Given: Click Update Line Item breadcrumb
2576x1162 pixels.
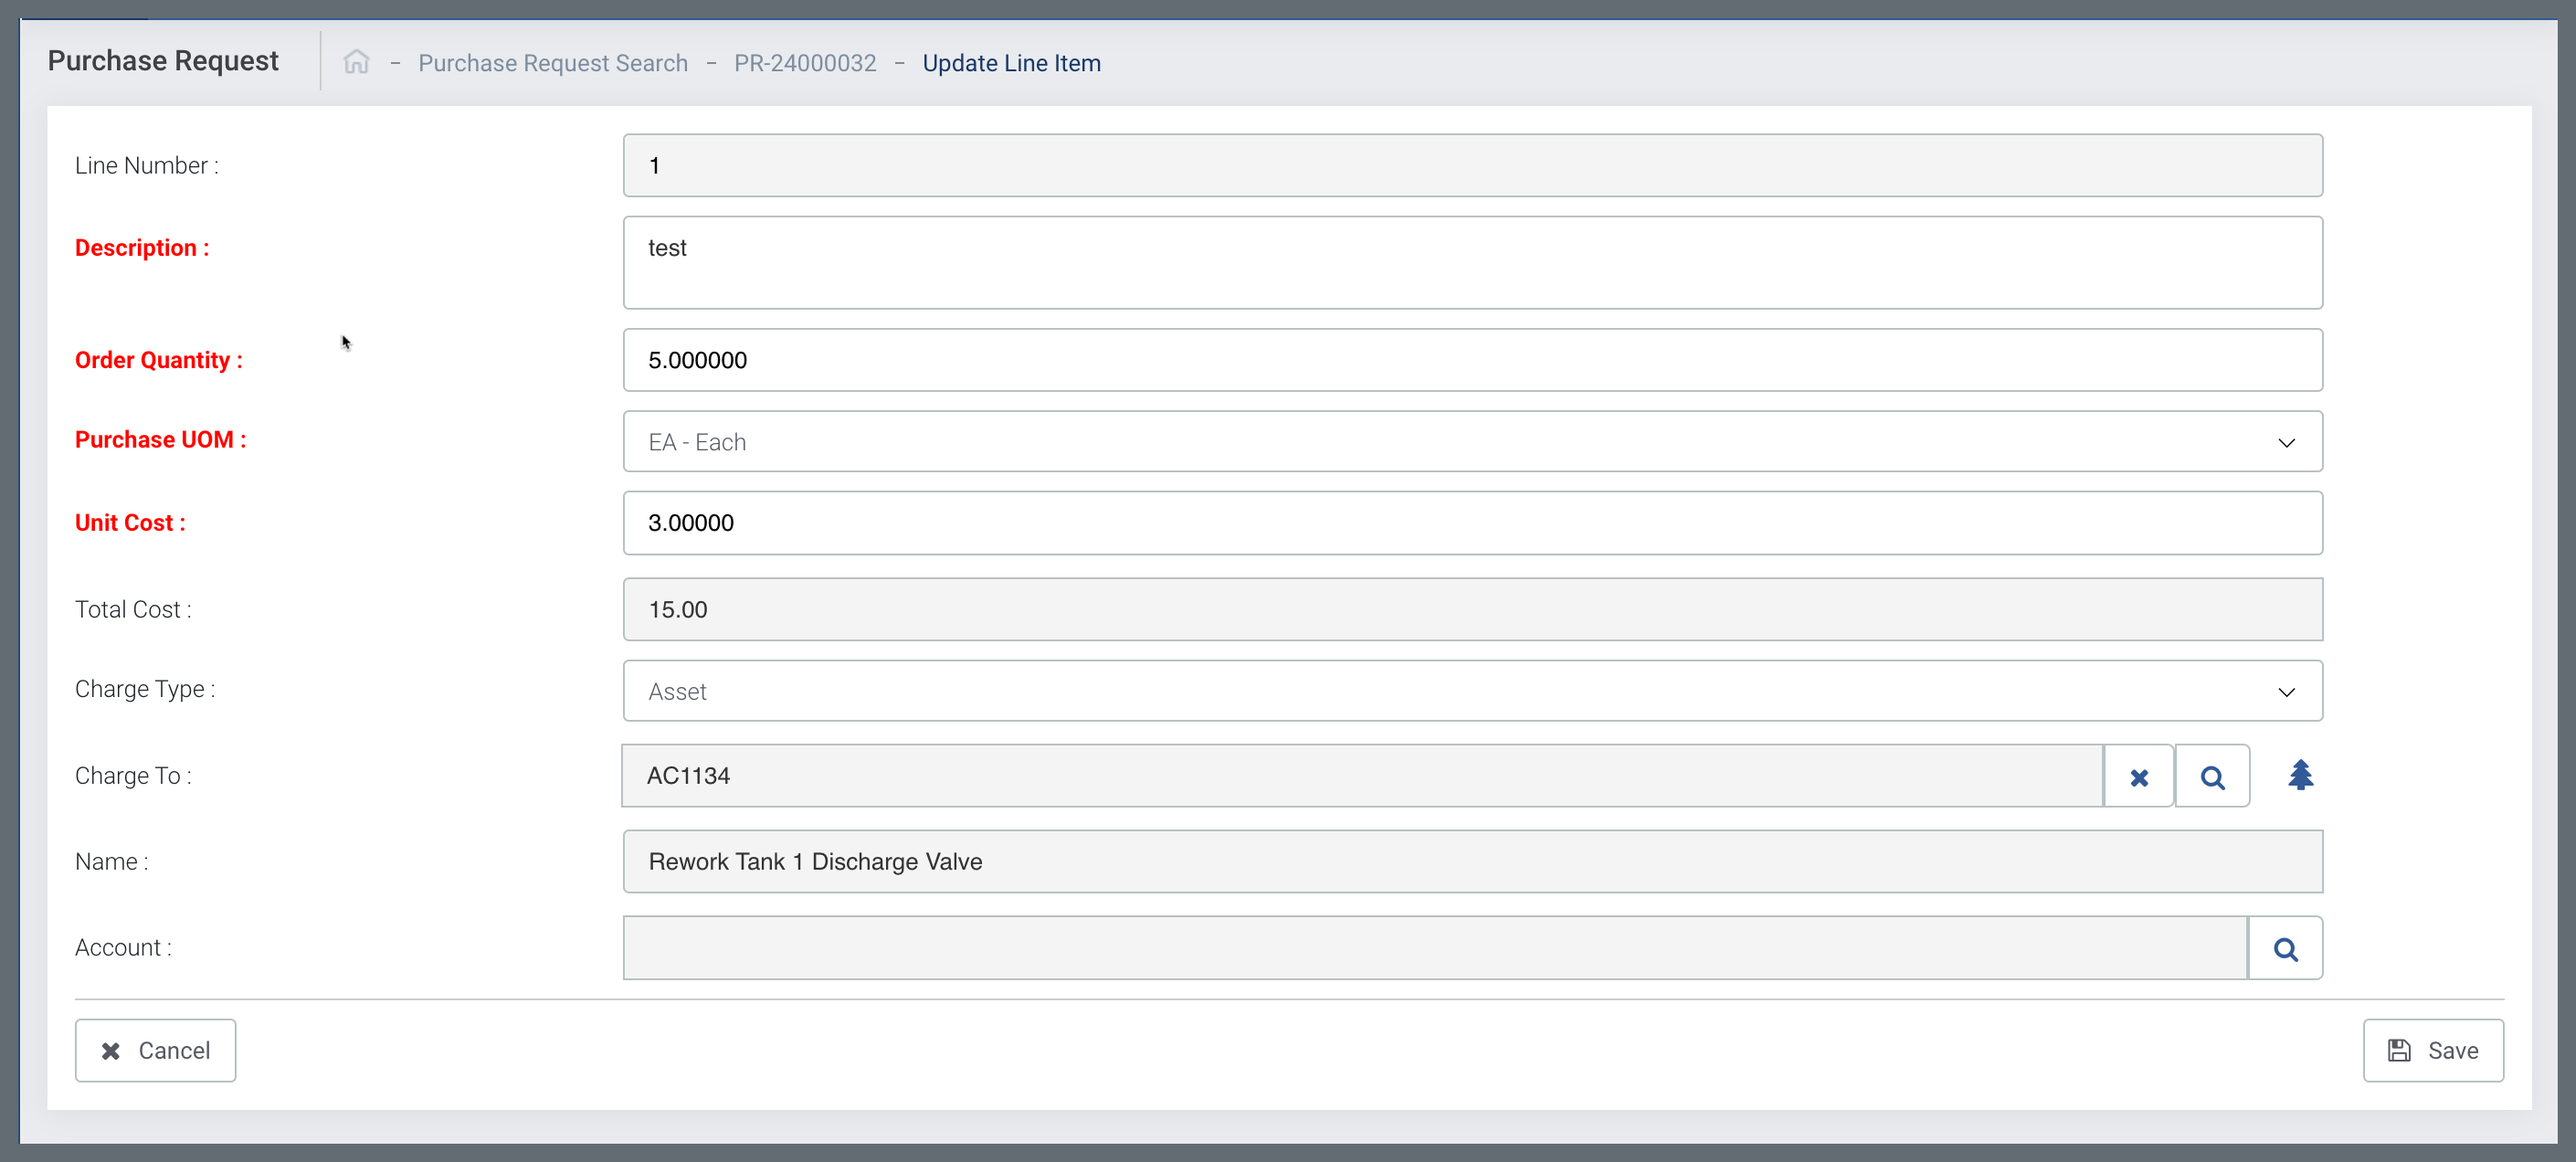Looking at the screenshot, I should point(1011,63).
